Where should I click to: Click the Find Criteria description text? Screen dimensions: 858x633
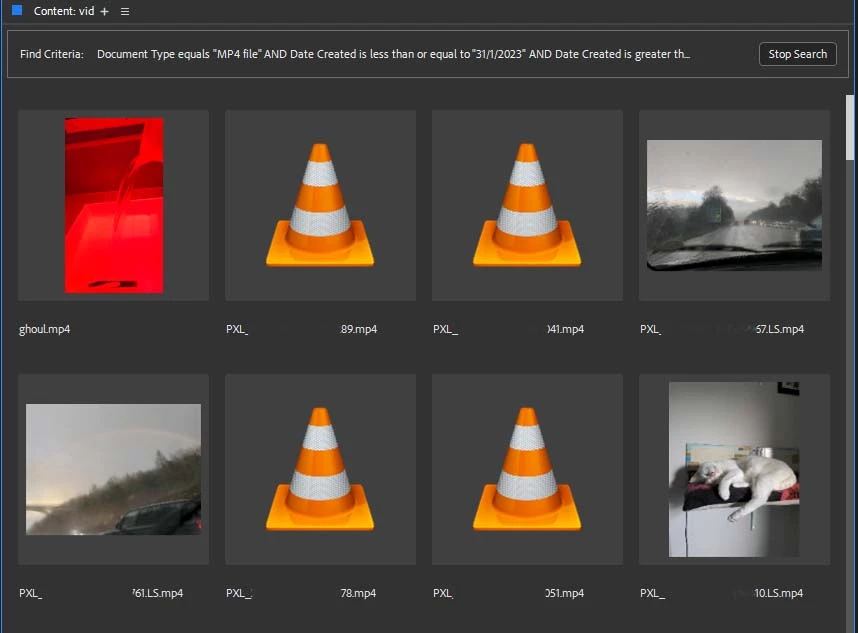[393, 54]
